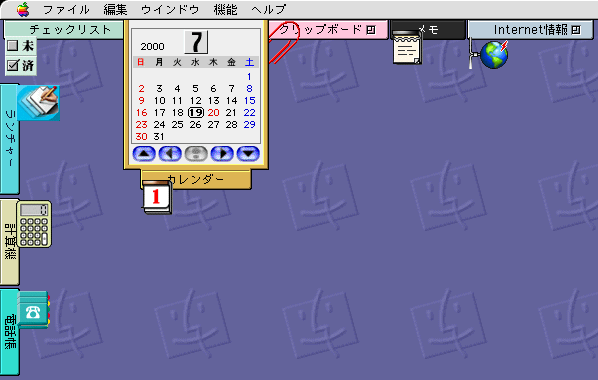Select calendar date 29
598x380 pixels.
pos(249,124)
